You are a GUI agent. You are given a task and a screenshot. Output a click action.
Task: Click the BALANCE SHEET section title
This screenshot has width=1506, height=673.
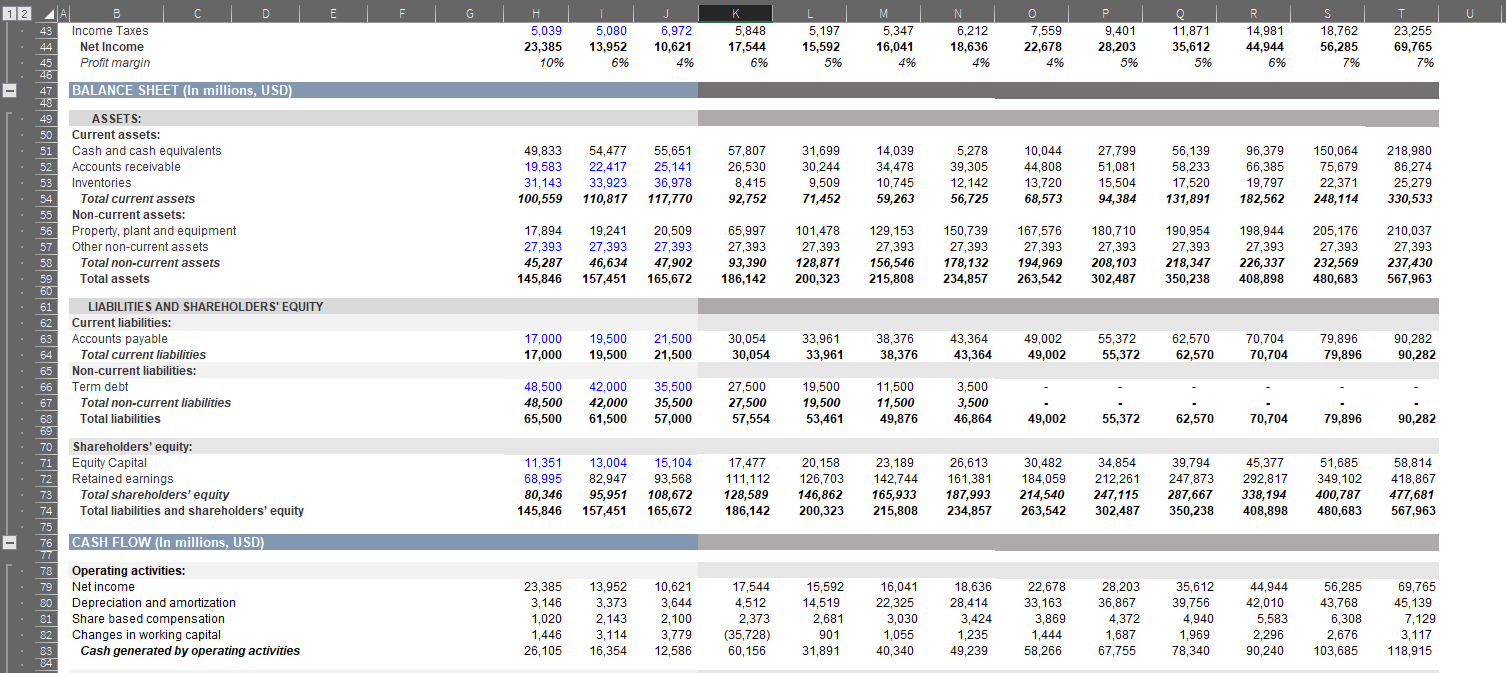pyautogui.click(x=181, y=91)
